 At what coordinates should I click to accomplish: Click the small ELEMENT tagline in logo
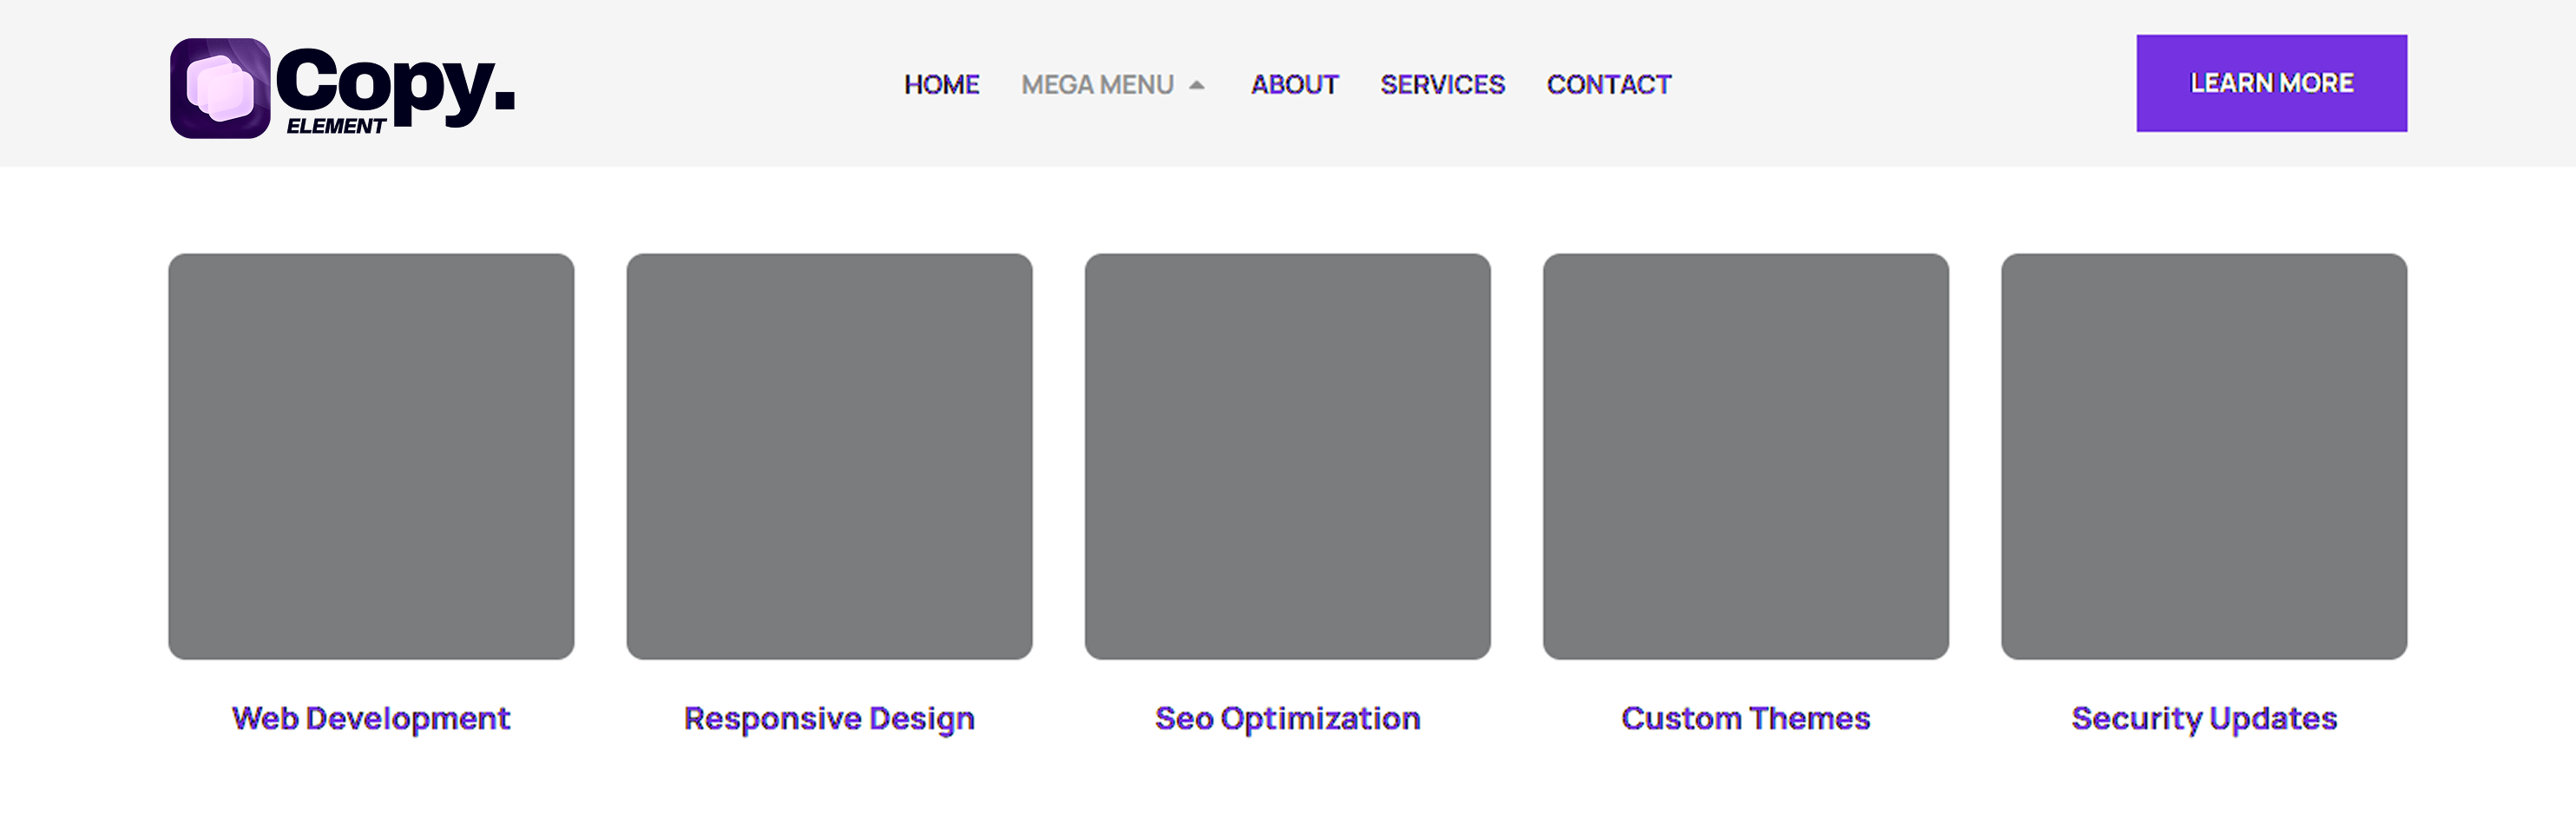click(x=336, y=126)
